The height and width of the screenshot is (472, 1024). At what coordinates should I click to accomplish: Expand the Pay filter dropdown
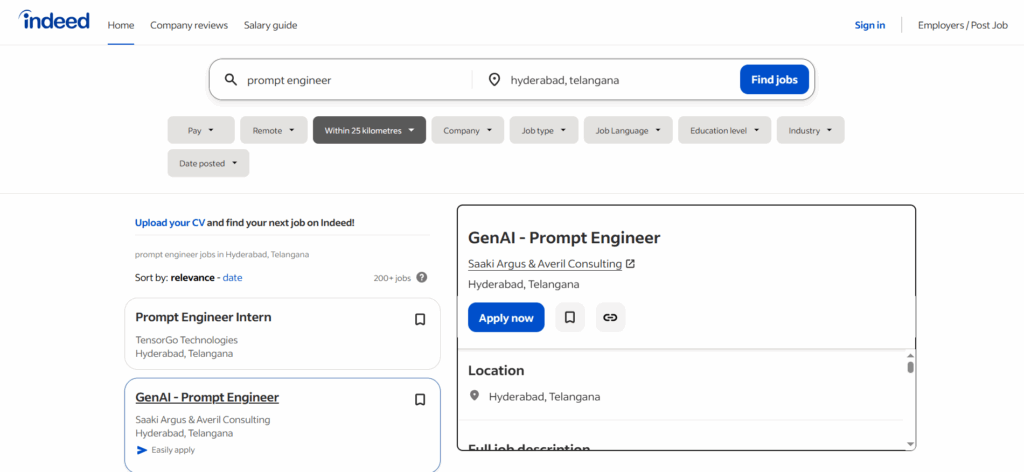pos(201,130)
